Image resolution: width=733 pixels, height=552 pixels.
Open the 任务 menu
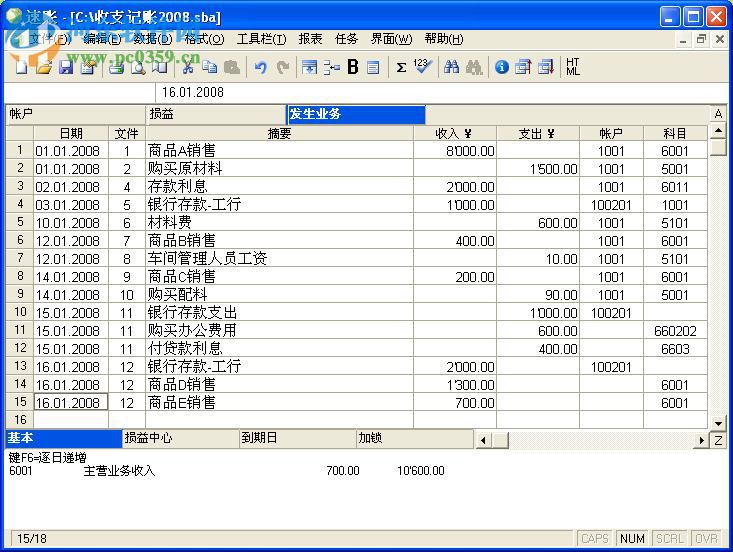click(x=346, y=39)
